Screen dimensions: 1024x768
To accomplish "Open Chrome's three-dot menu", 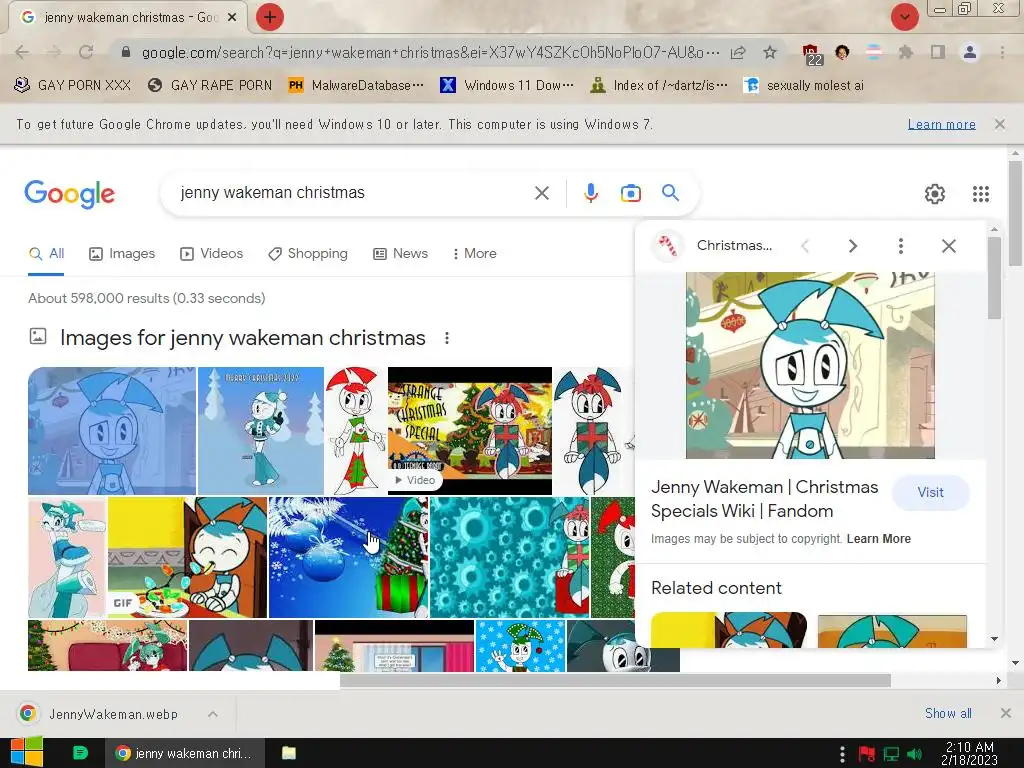I will 1002,52.
